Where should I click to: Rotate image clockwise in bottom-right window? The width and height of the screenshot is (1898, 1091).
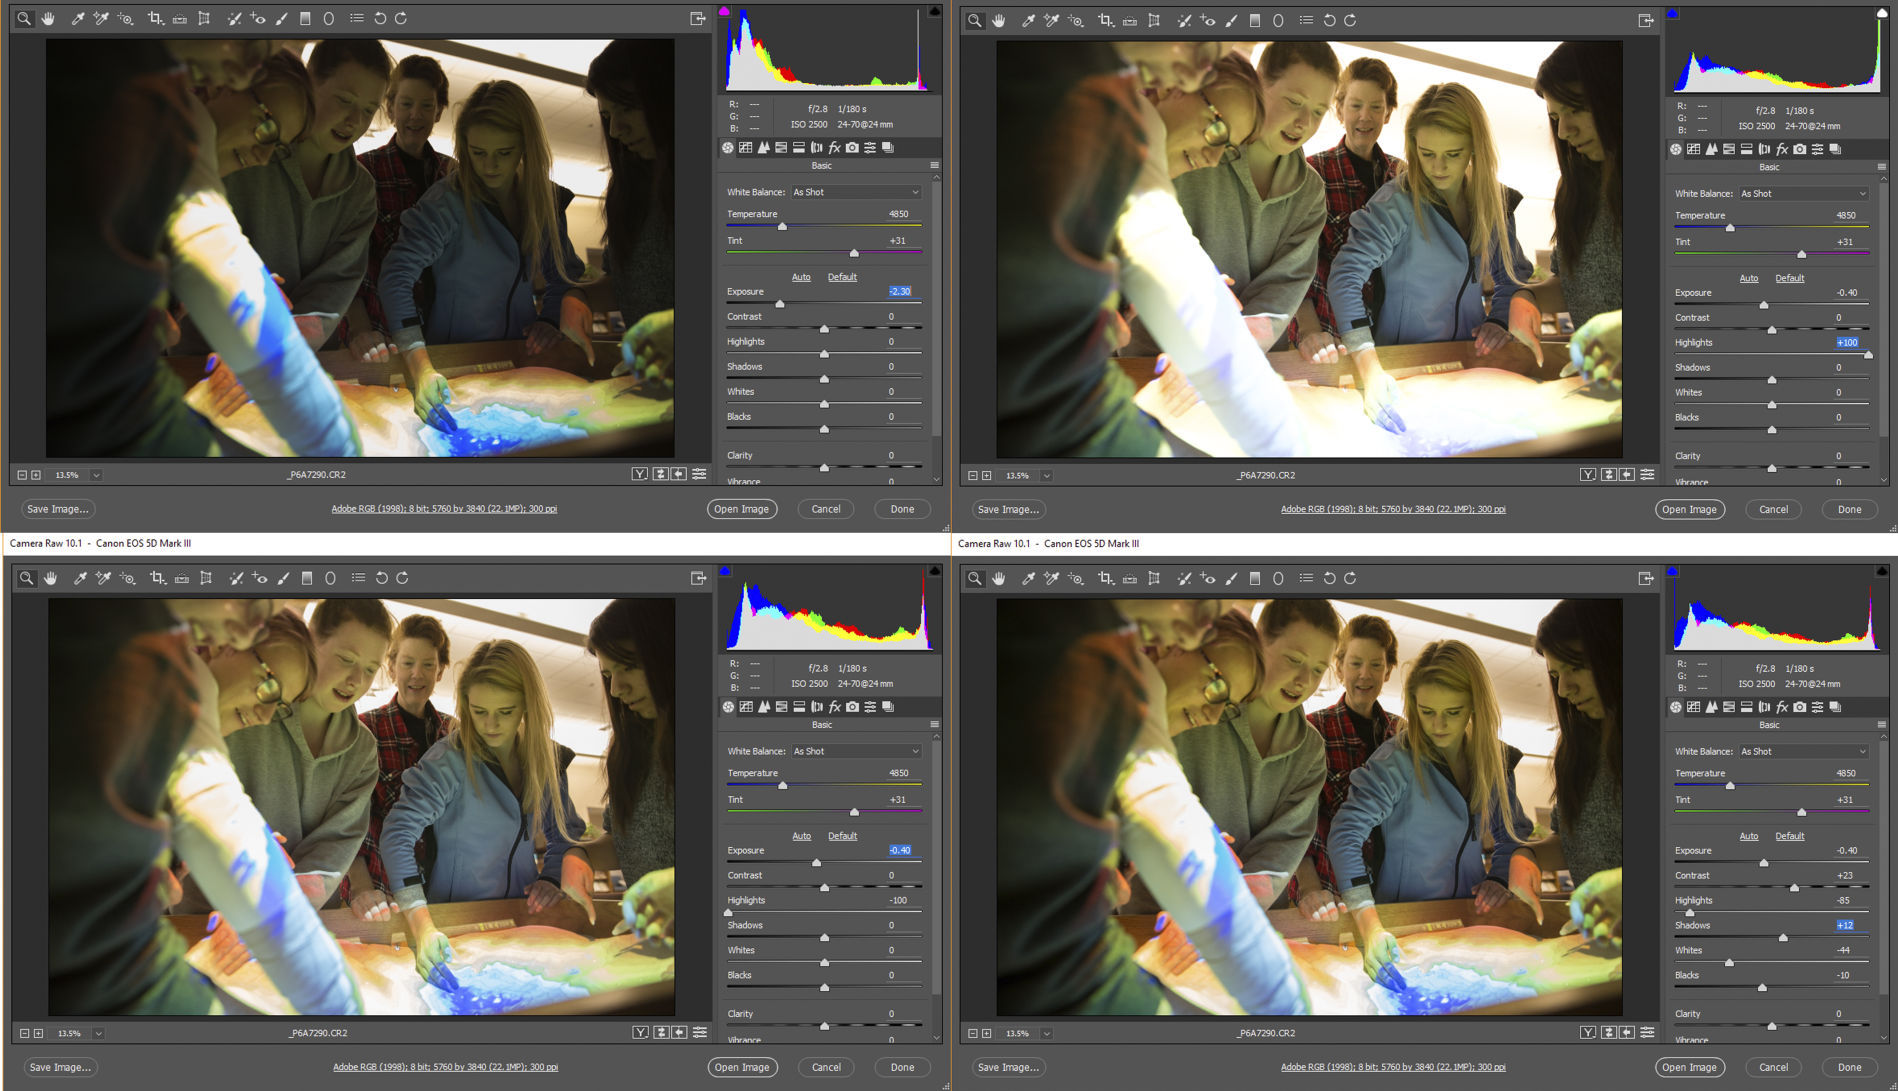click(1350, 578)
